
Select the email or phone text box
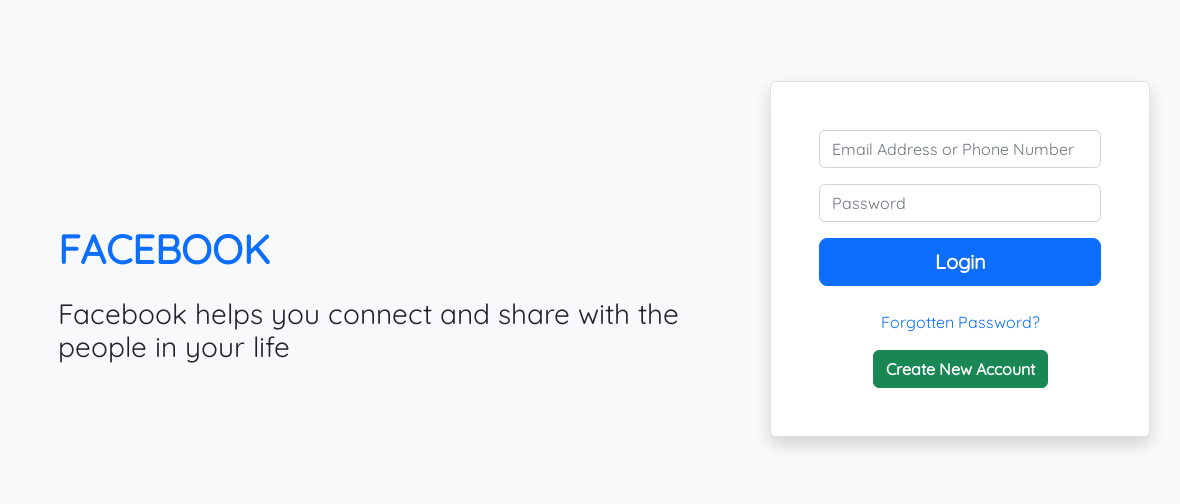(x=959, y=149)
